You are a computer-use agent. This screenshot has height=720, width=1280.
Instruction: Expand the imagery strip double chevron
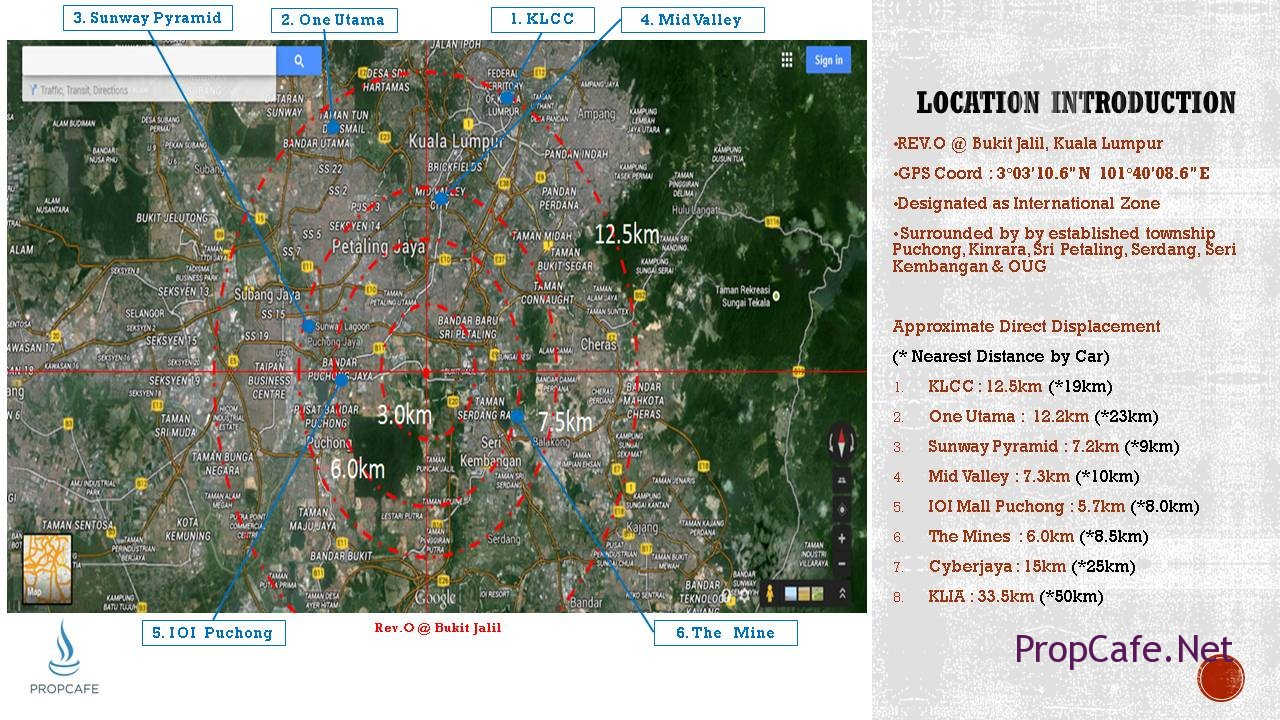click(842, 593)
